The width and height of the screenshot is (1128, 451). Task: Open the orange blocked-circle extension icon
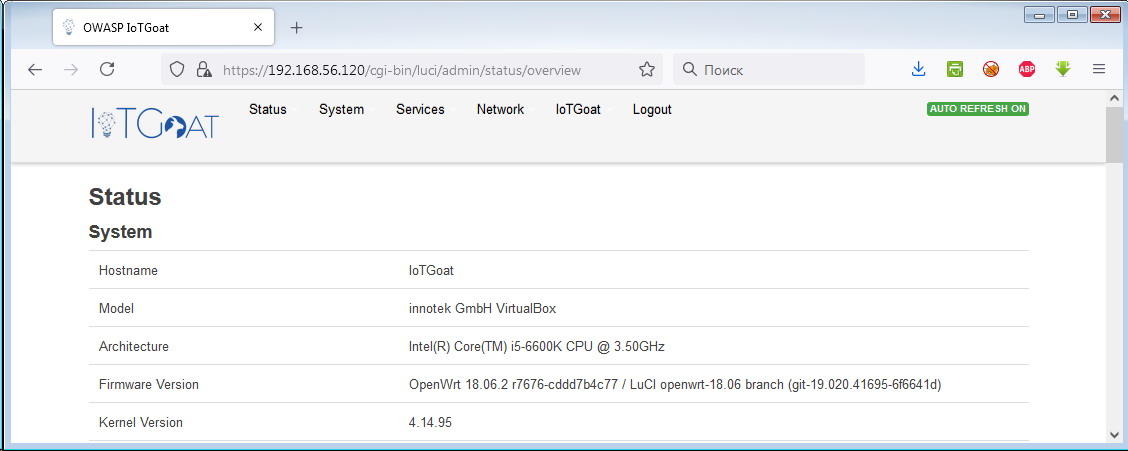(x=991, y=69)
